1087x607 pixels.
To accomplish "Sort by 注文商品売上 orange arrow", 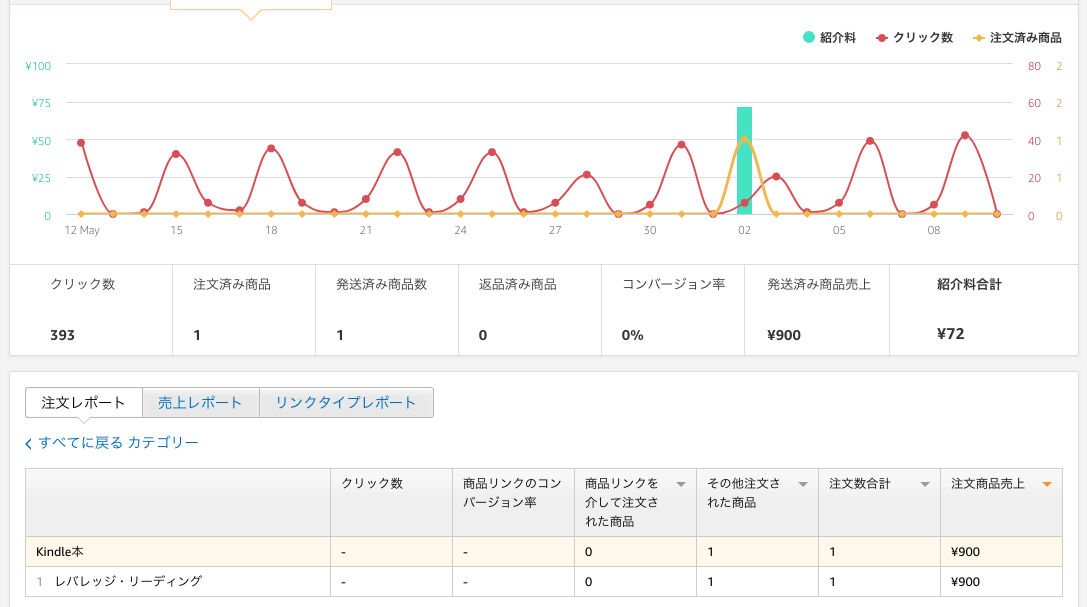I will coord(1047,484).
